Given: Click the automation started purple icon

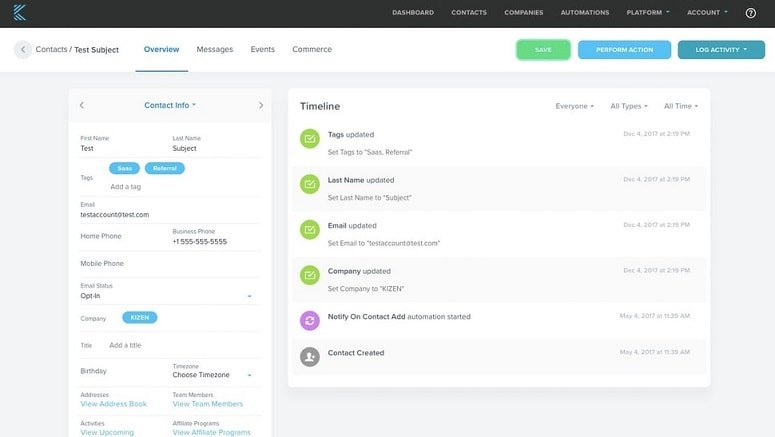Looking at the screenshot, I should 310,321.
